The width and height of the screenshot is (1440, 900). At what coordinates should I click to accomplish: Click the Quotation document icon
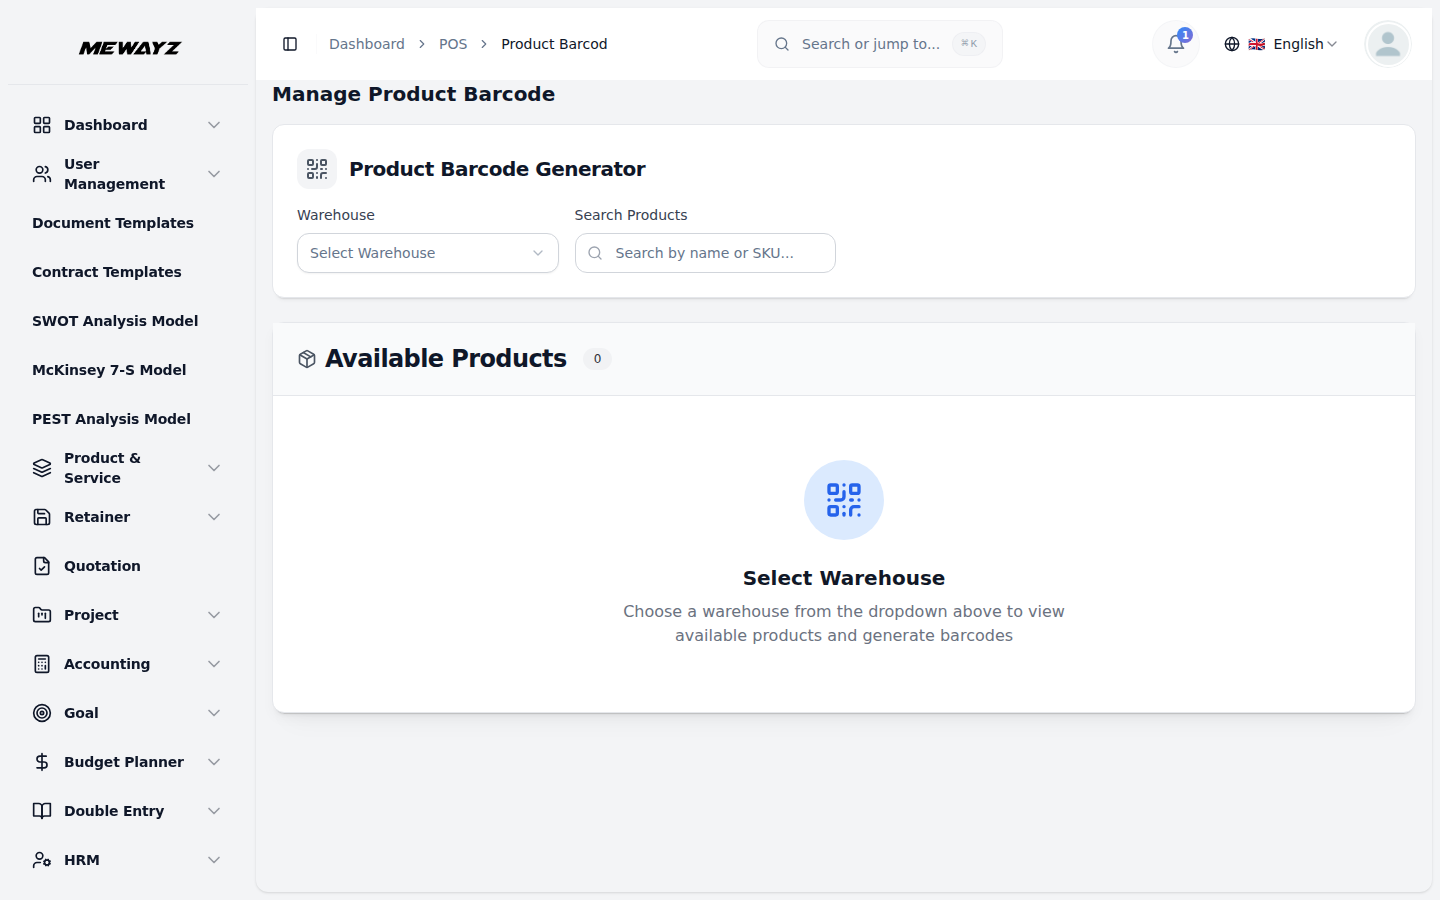[42, 566]
